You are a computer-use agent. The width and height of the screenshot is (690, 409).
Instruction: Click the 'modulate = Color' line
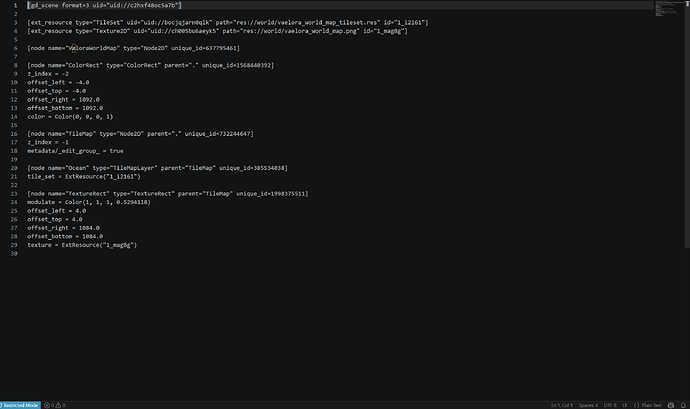(x=89, y=202)
